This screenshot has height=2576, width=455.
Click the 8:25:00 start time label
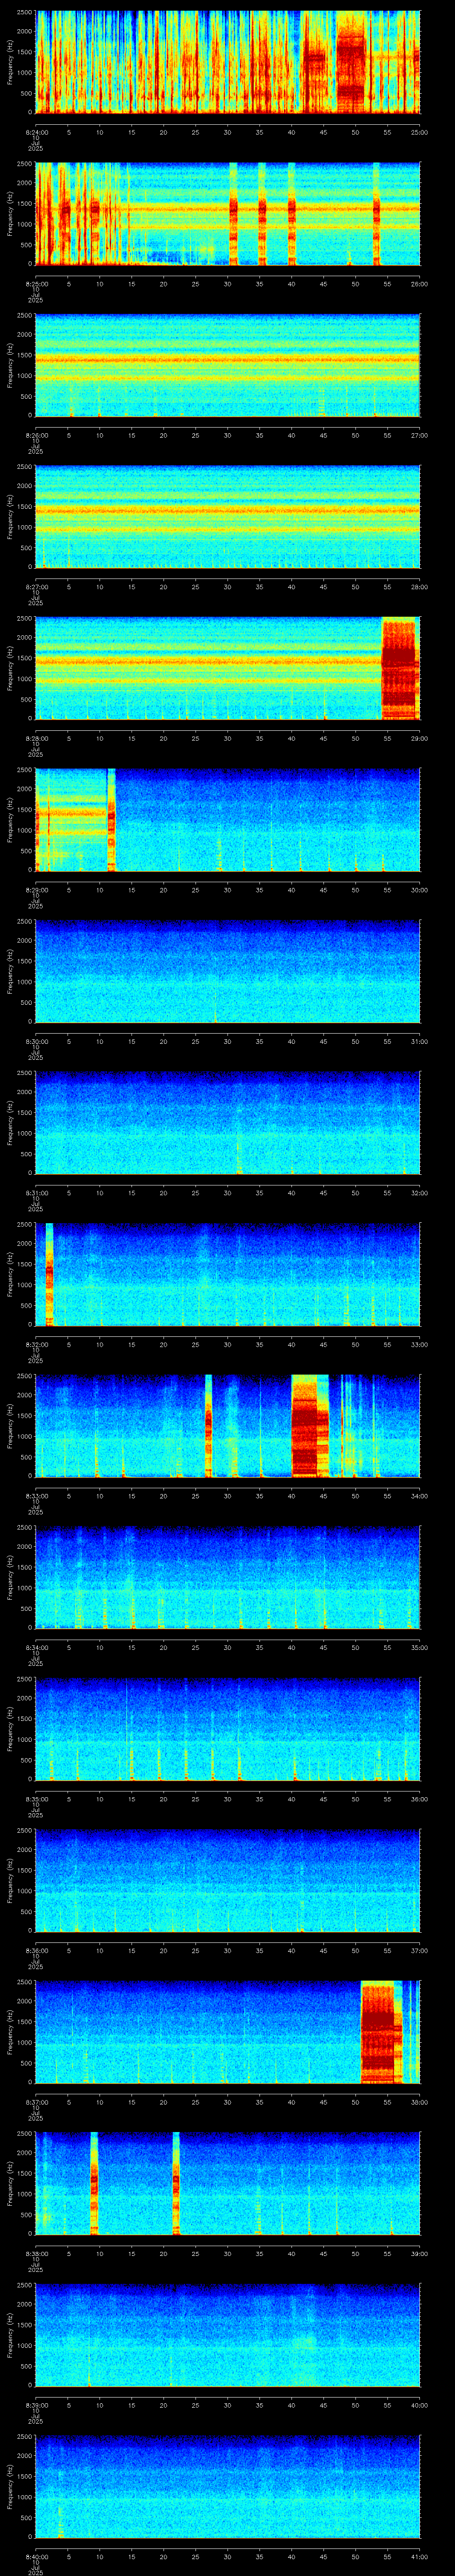36,284
